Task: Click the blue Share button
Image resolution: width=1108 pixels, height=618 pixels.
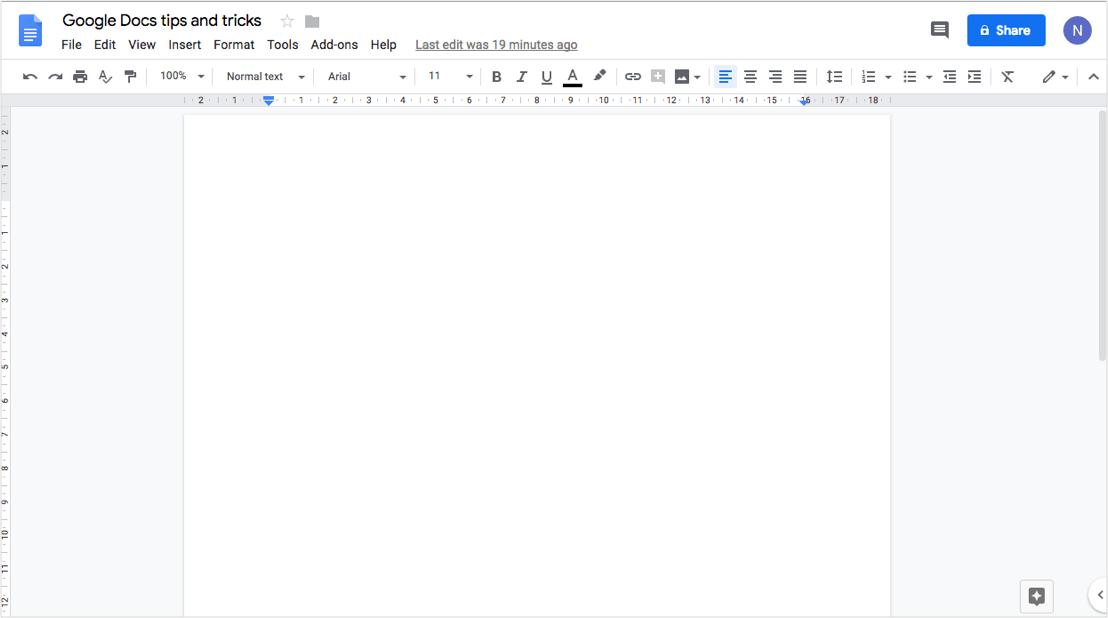Action: coord(1005,30)
